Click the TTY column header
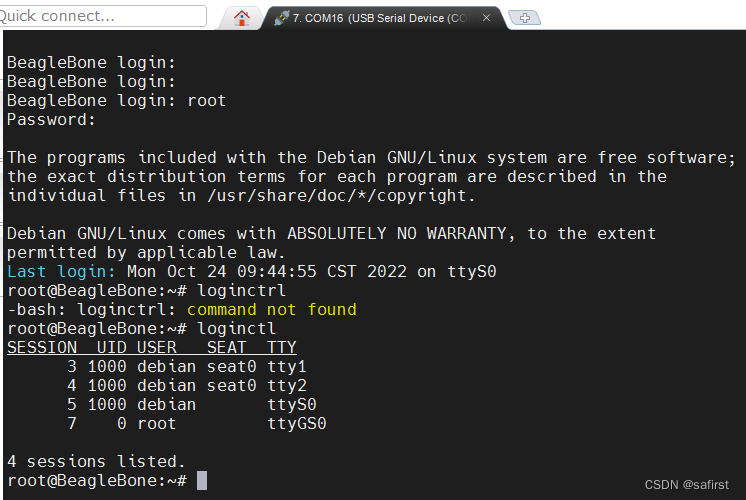This screenshot has height=500, width=746. [282, 347]
